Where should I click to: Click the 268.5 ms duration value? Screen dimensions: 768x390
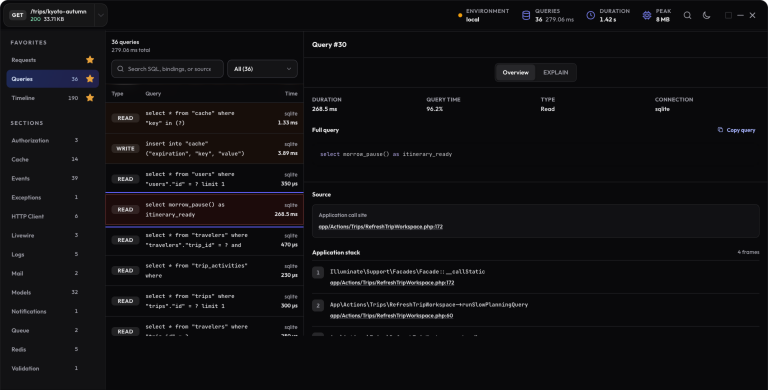pos(325,109)
